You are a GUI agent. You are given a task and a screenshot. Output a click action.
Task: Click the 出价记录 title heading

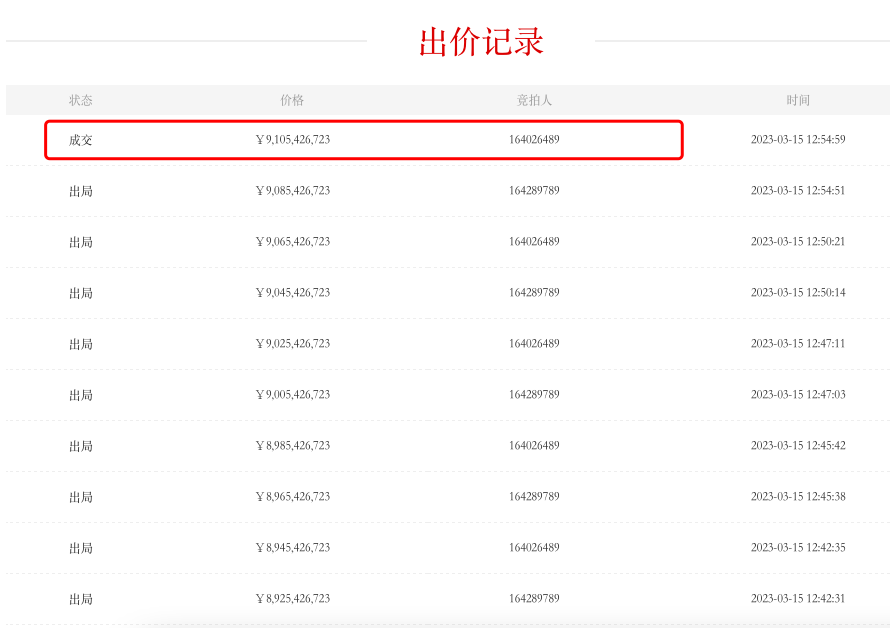(x=481, y=42)
